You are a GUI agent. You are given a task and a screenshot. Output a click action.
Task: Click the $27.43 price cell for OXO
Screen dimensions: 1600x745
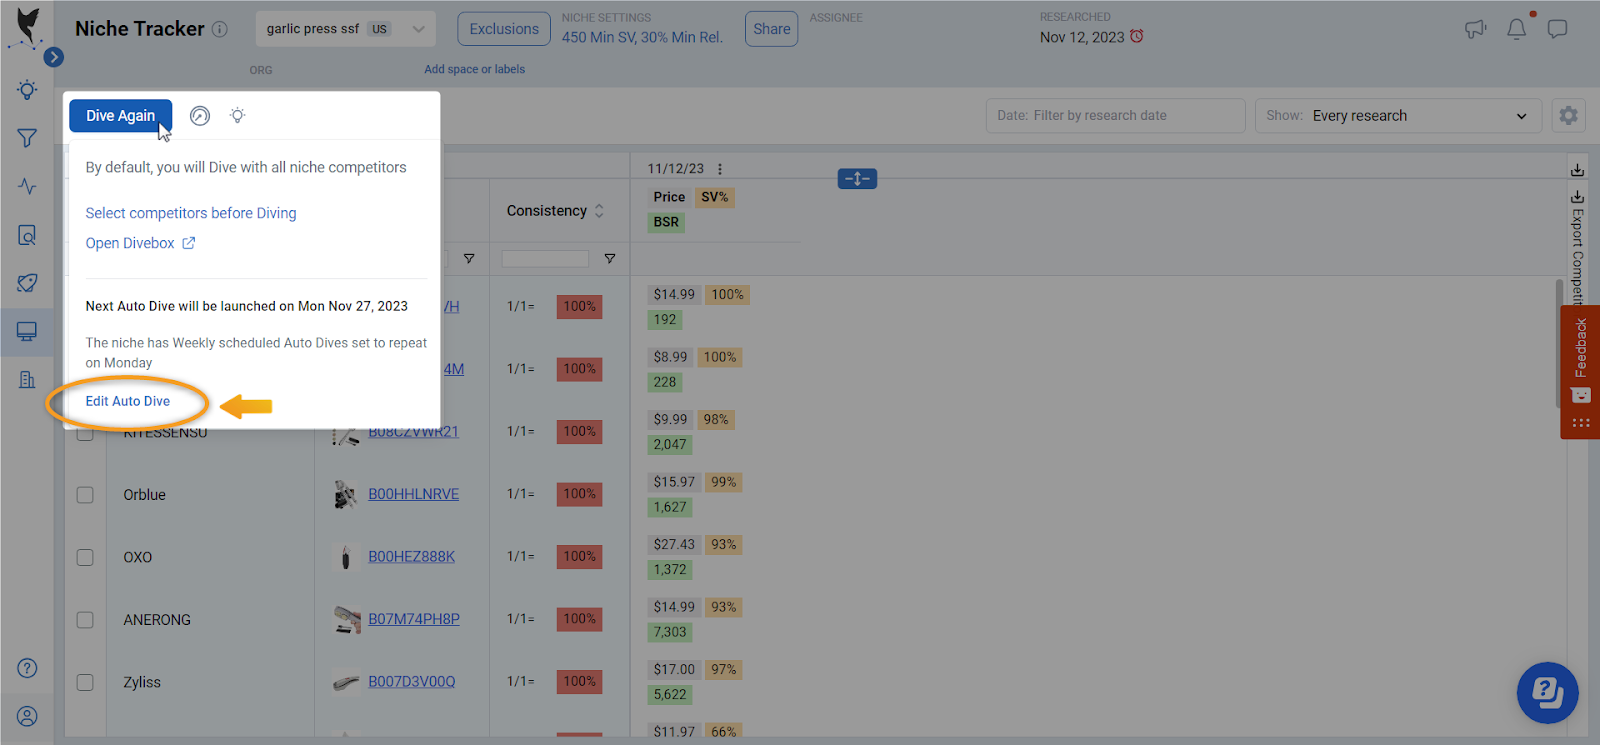674,544
